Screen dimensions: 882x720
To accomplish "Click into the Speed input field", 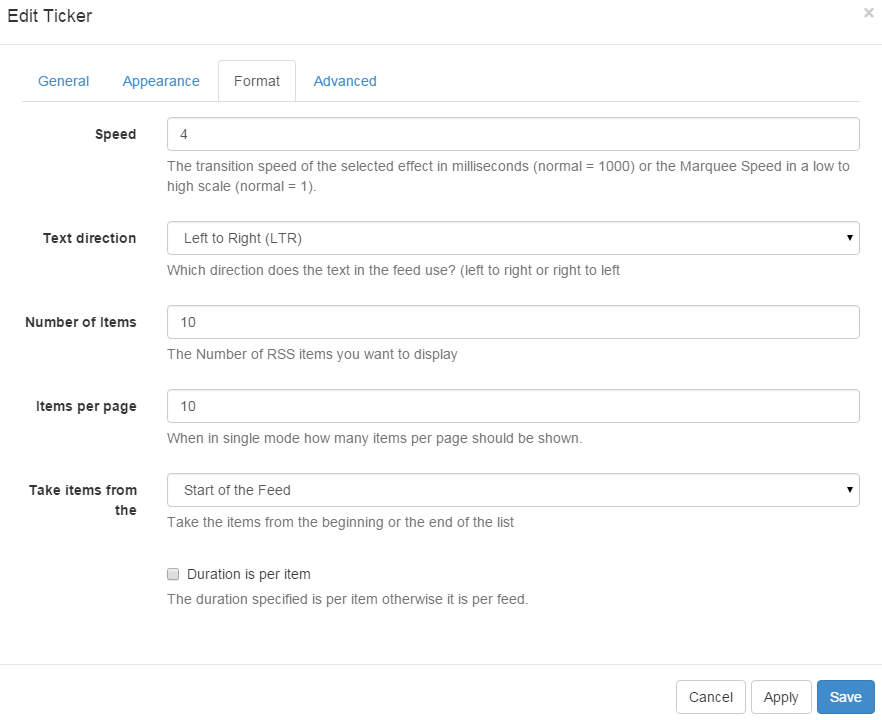I will [x=513, y=134].
